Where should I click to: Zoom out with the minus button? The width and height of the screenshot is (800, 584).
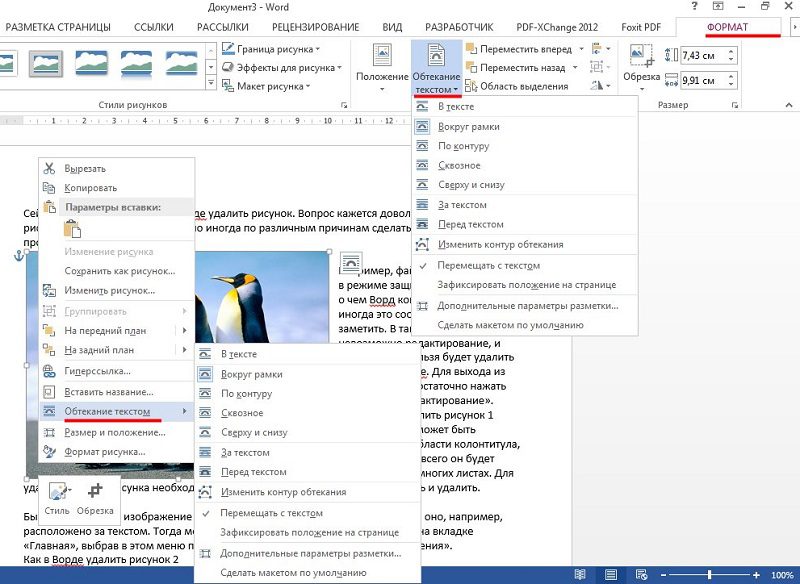click(664, 575)
